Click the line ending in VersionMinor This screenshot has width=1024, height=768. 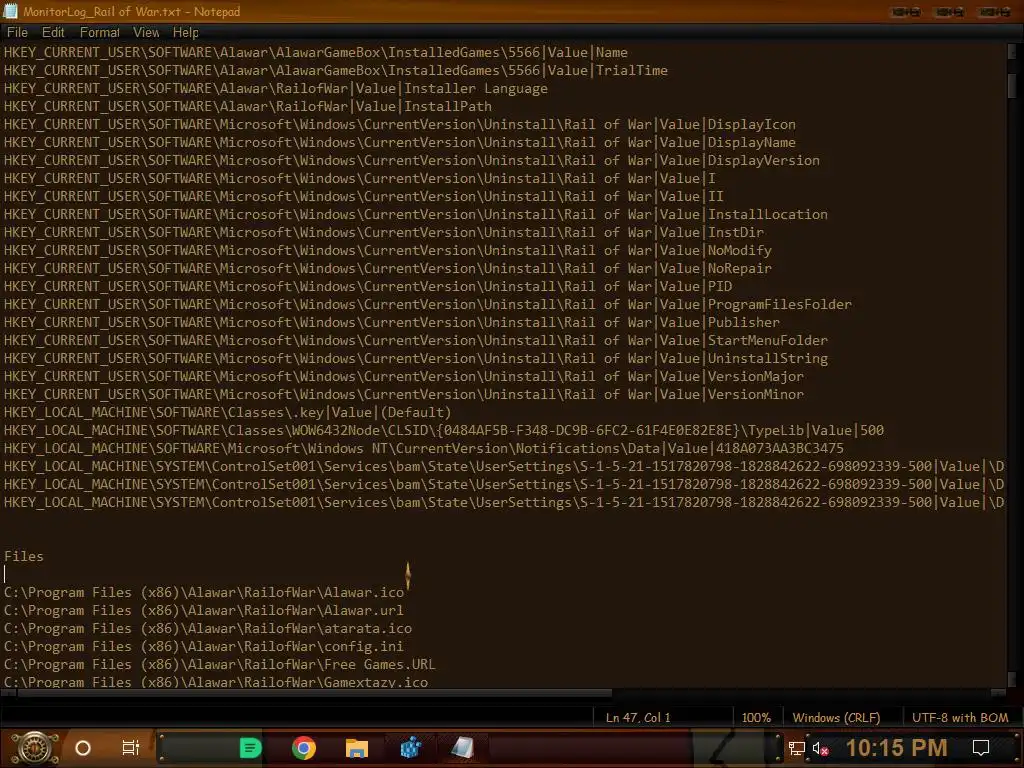(x=404, y=394)
